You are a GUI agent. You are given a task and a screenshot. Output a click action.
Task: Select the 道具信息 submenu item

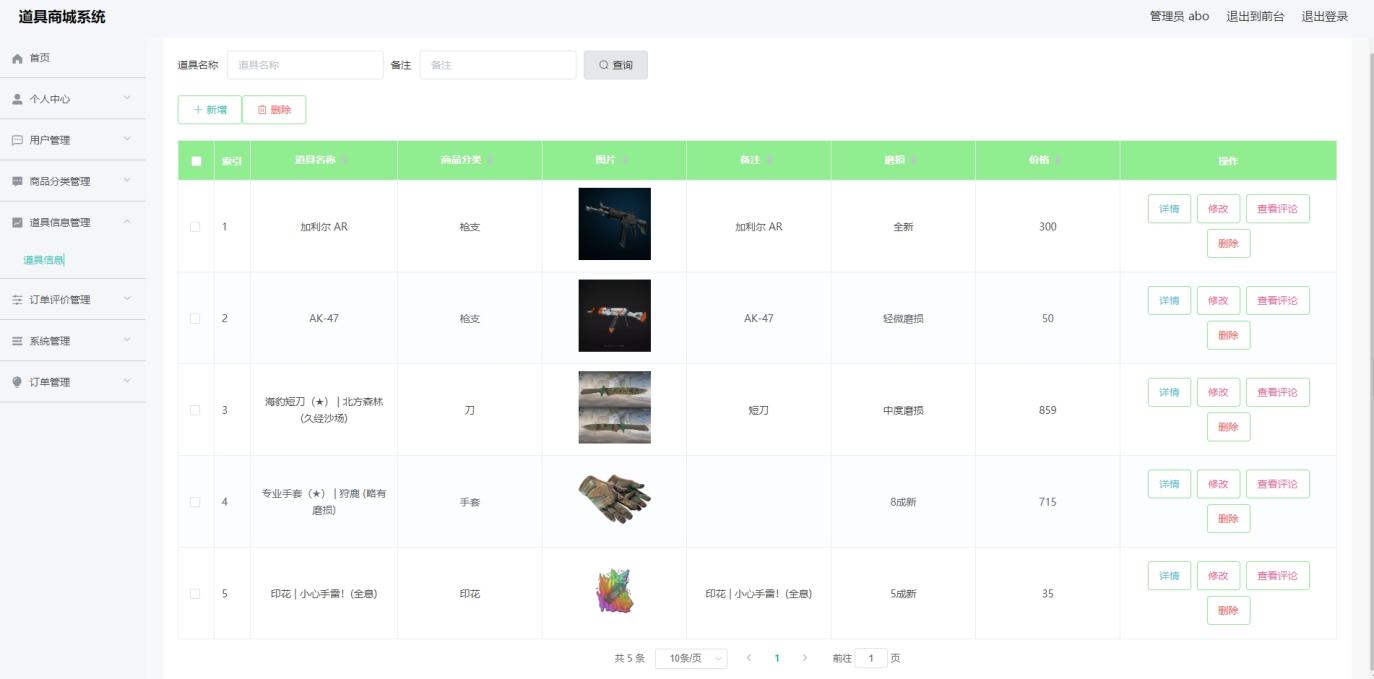coord(43,260)
